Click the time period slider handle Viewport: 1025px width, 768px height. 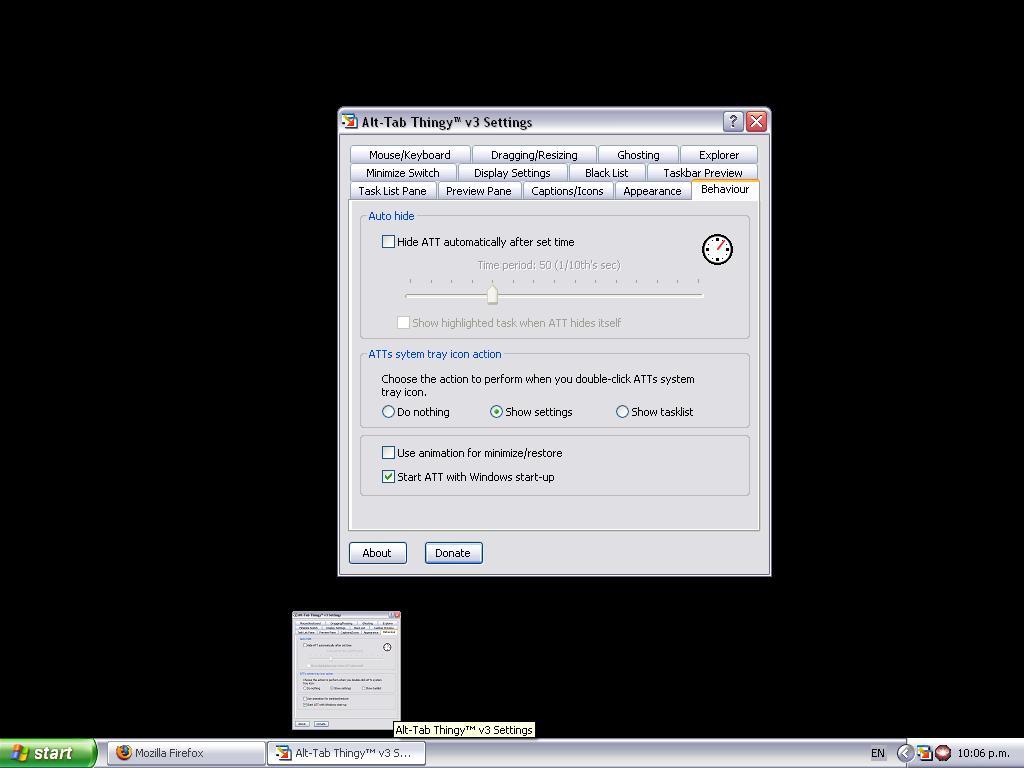click(x=492, y=293)
